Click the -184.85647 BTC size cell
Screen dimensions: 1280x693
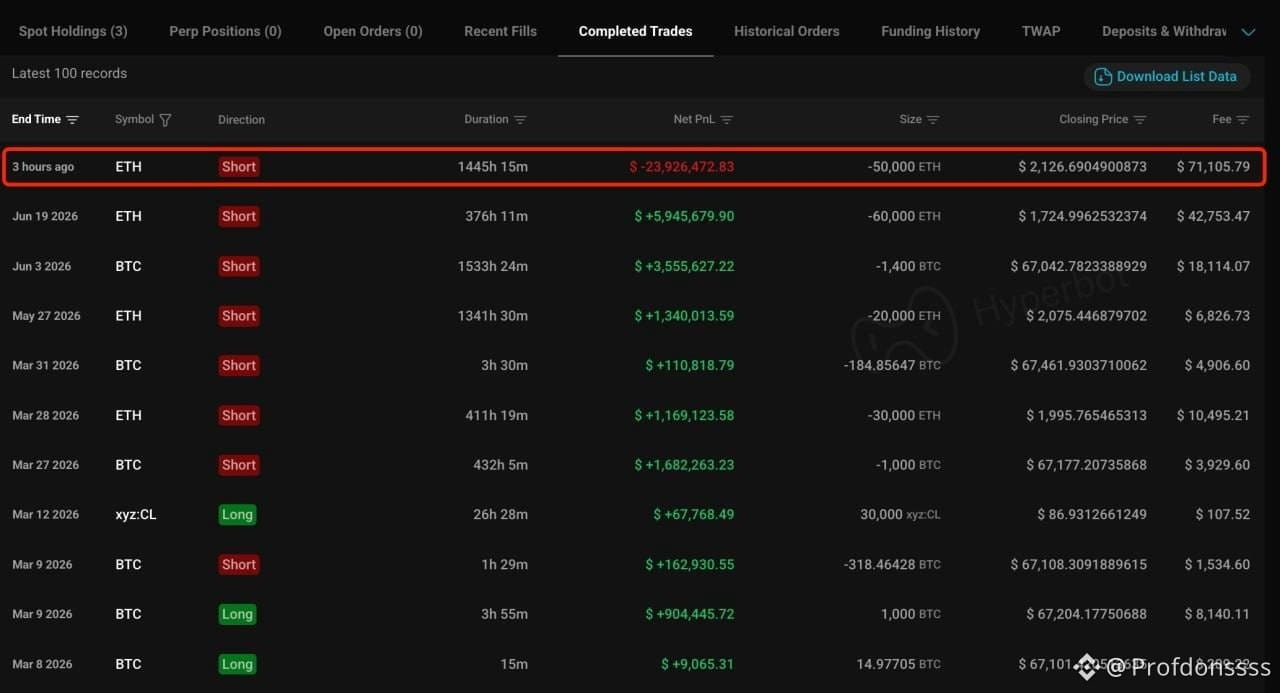tap(892, 365)
